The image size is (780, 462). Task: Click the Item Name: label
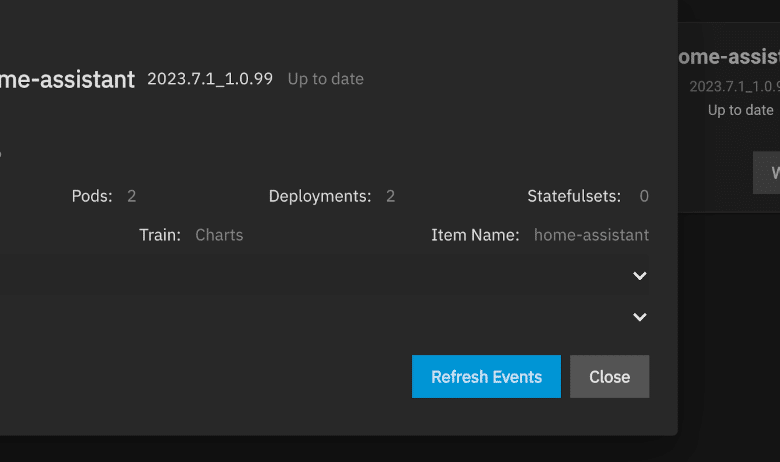click(475, 235)
